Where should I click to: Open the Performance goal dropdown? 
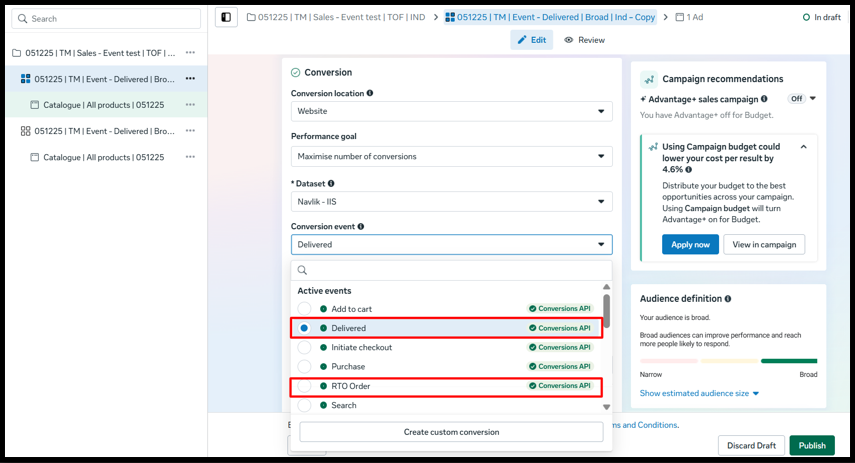[451, 156]
